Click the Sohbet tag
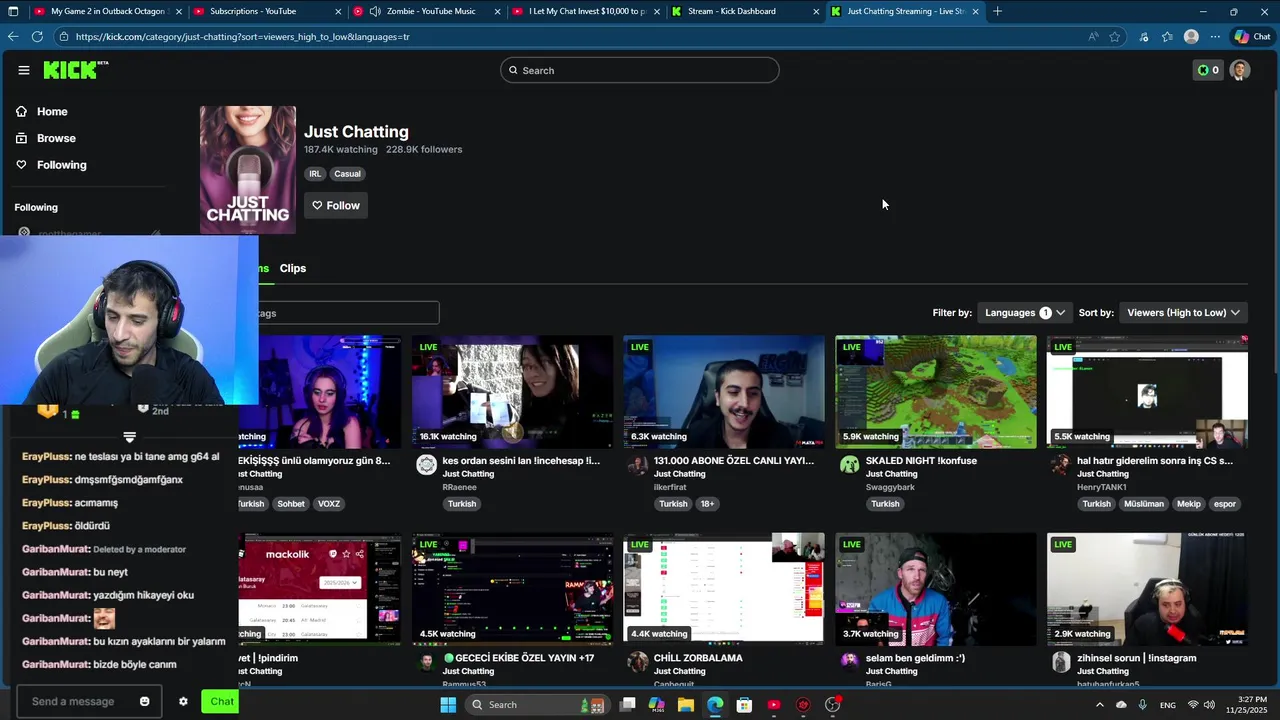Screen dimensions: 1280x720 coord(291,504)
